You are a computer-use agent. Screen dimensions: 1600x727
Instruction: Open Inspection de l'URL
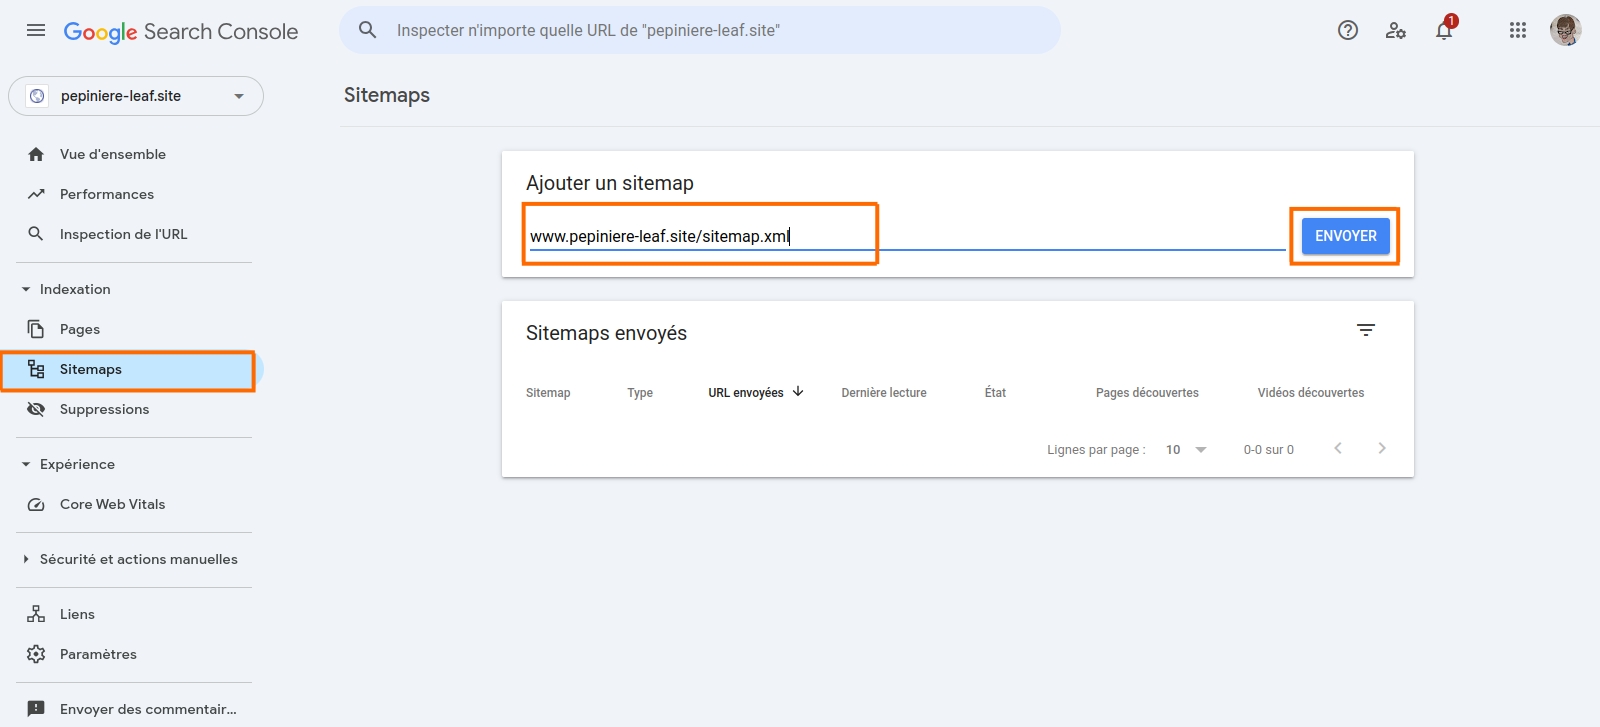coord(123,234)
